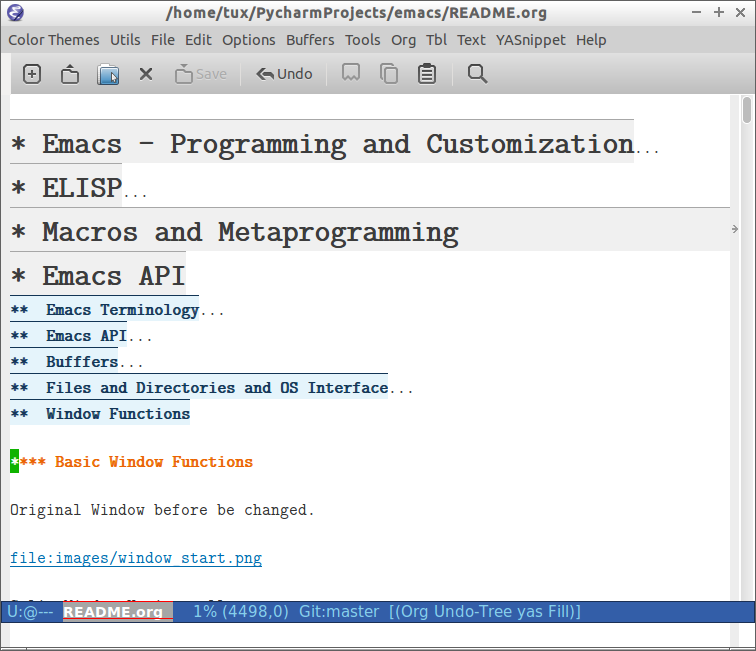Open the Tbl menu
Viewport: 756px width, 651px height.
(x=436, y=40)
